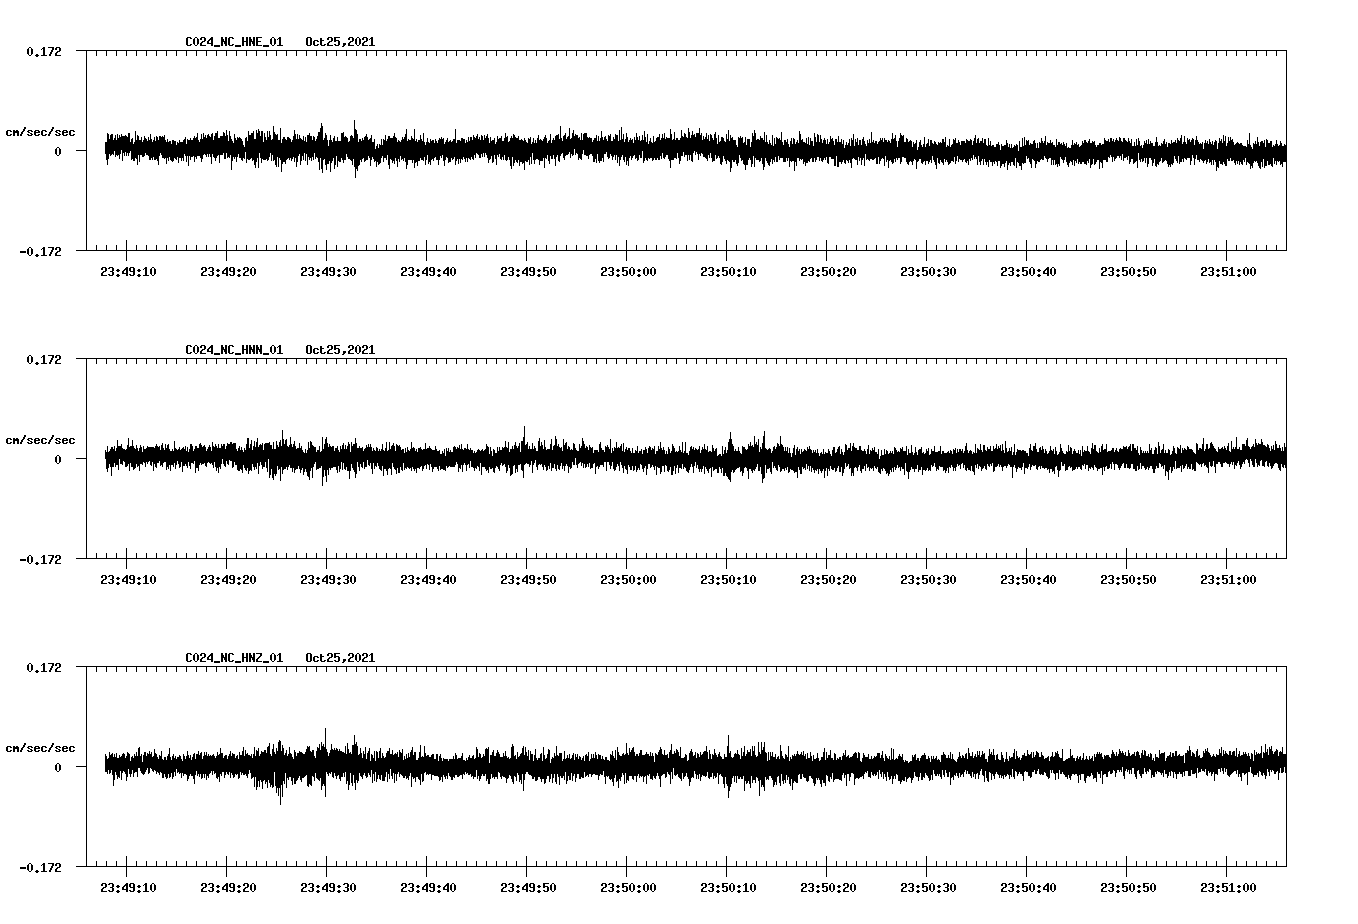Click the 23:51:00 time label under HNN plot
The width and height of the screenshot is (1358, 924).
(x=1227, y=579)
